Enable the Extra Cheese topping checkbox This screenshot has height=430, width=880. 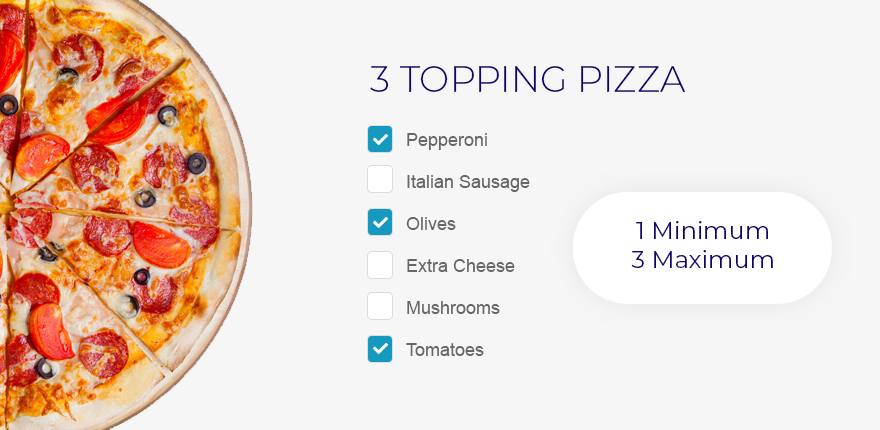pyautogui.click(x=380, y=265)
